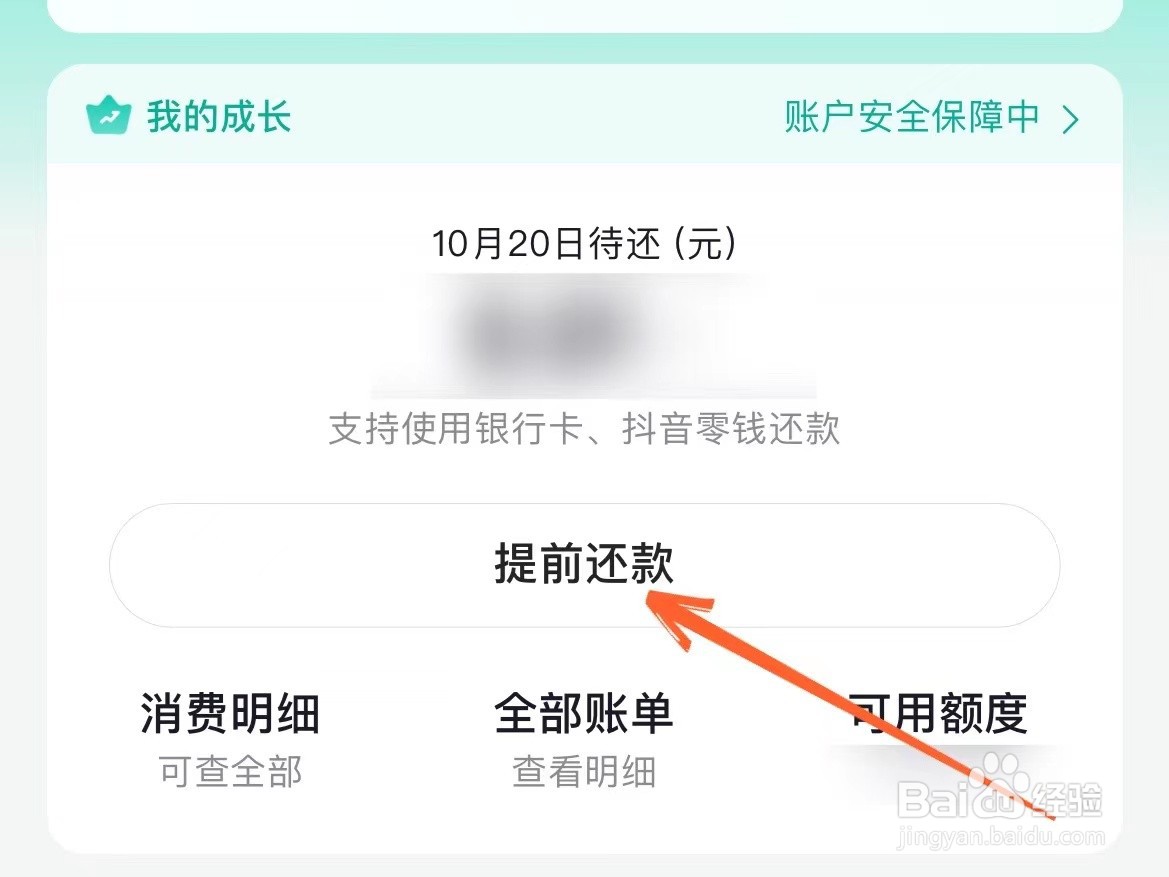Viewport: 1169px width, 877px height.
Task: Tap the blurred value under 可用额度
Action: pos(939,772)
